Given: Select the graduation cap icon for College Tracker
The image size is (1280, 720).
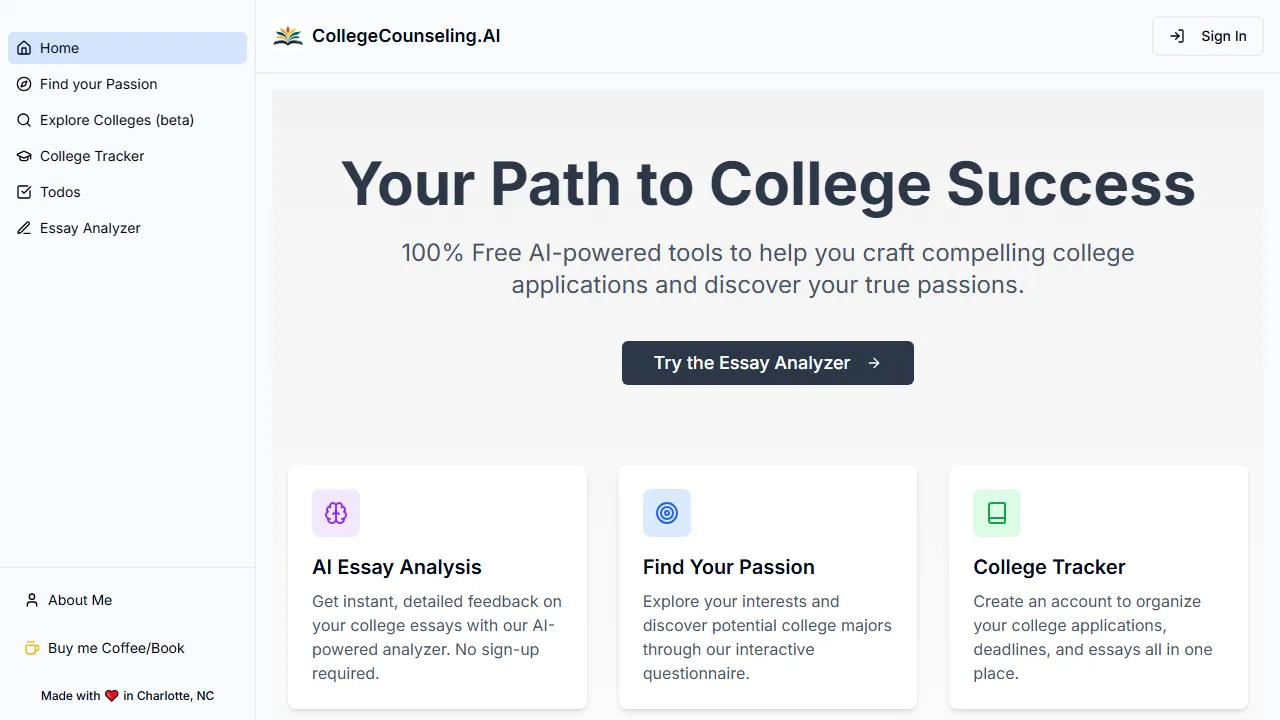Looking at the screenshot, I should [24, 156].
